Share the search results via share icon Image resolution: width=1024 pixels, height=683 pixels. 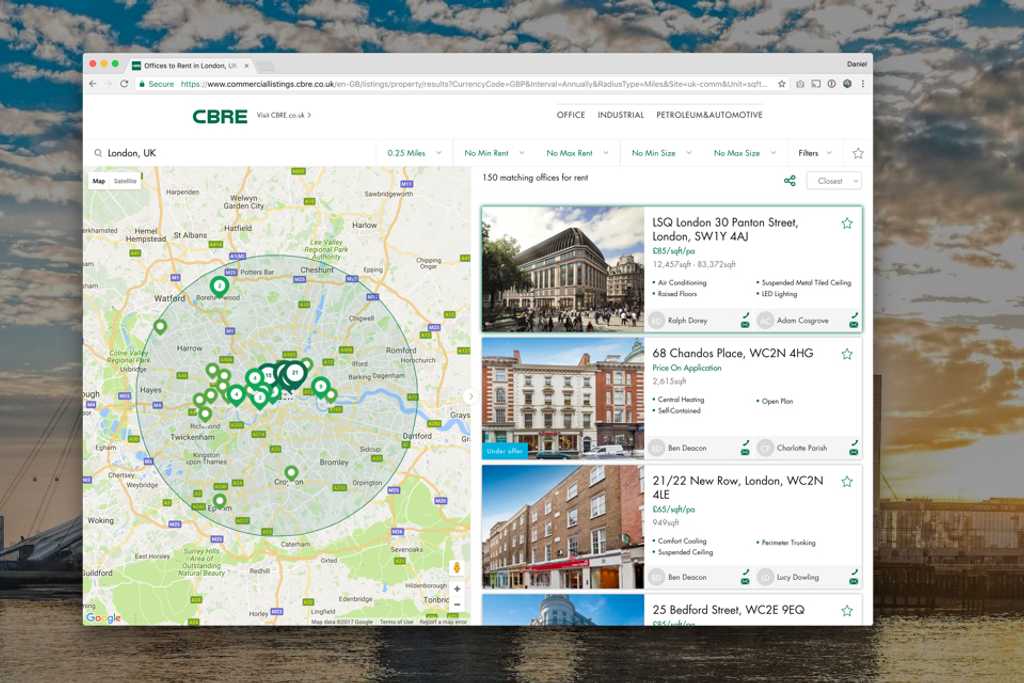(790, 181)
